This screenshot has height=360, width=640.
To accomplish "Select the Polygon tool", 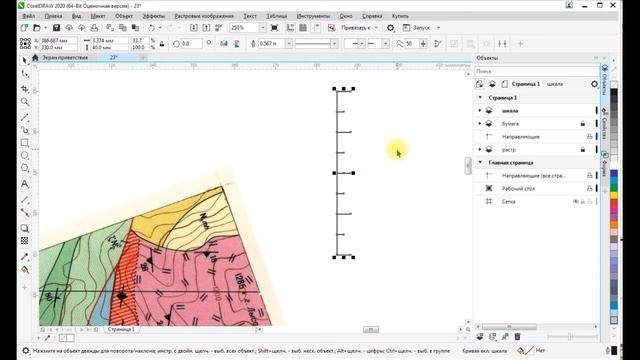I will pyautogui.click(x=25, y=168).
